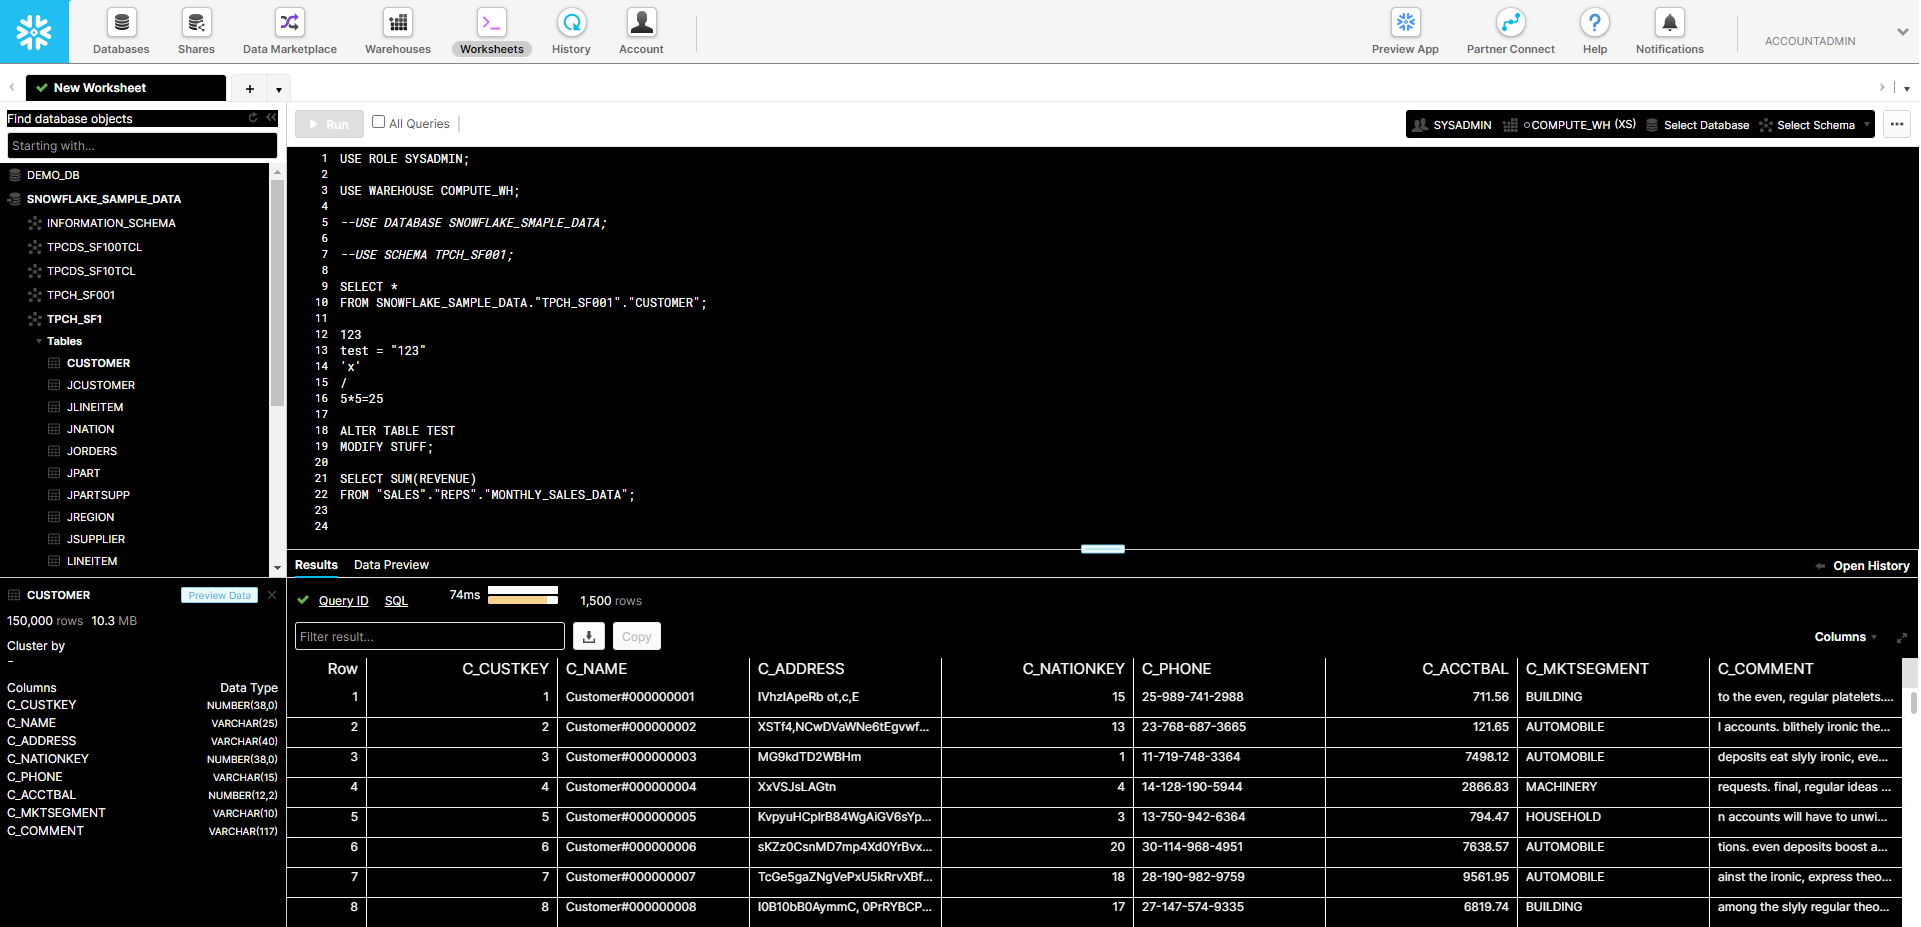1921x927 pixels.
Task: Expand TPCH_SF001 schema
Action: coord(80,295)
